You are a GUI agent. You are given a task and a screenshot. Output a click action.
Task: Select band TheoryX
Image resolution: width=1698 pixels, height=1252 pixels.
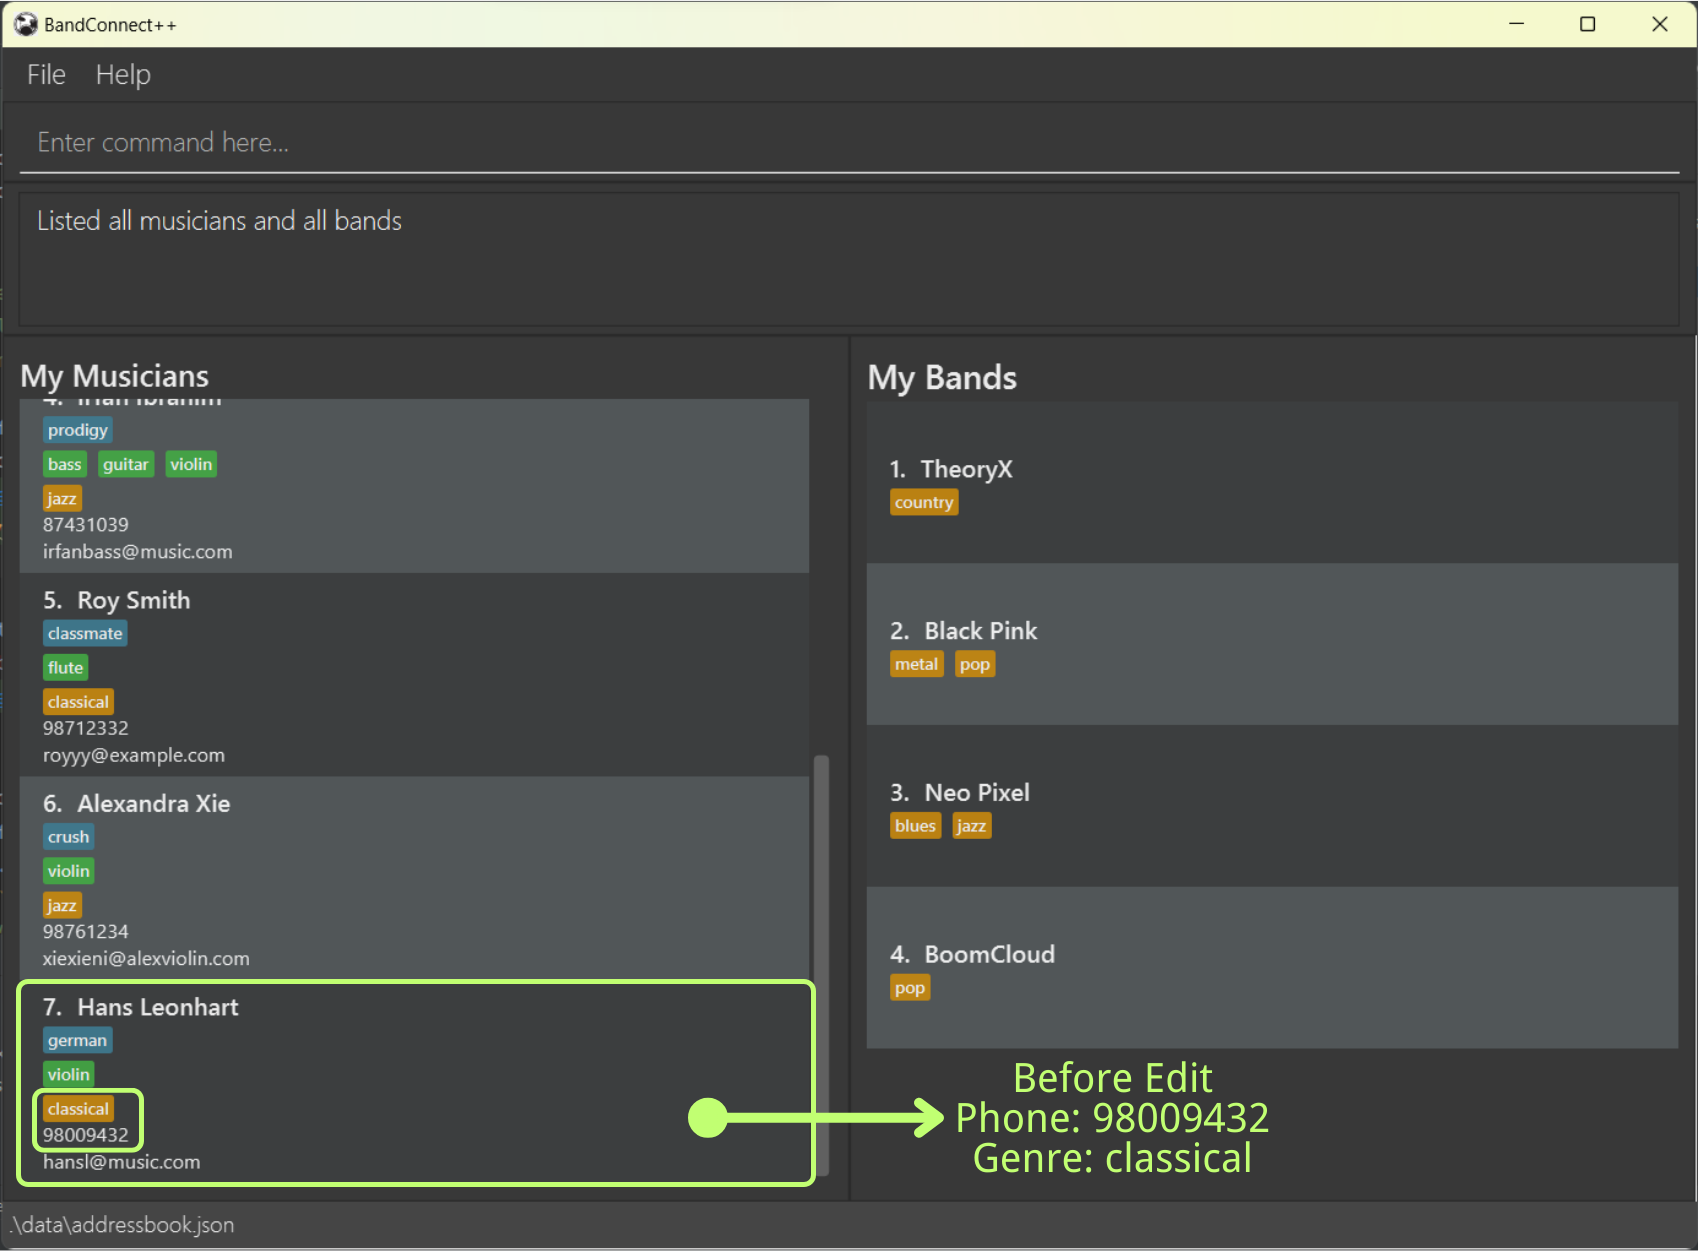tap(1272, 483)
